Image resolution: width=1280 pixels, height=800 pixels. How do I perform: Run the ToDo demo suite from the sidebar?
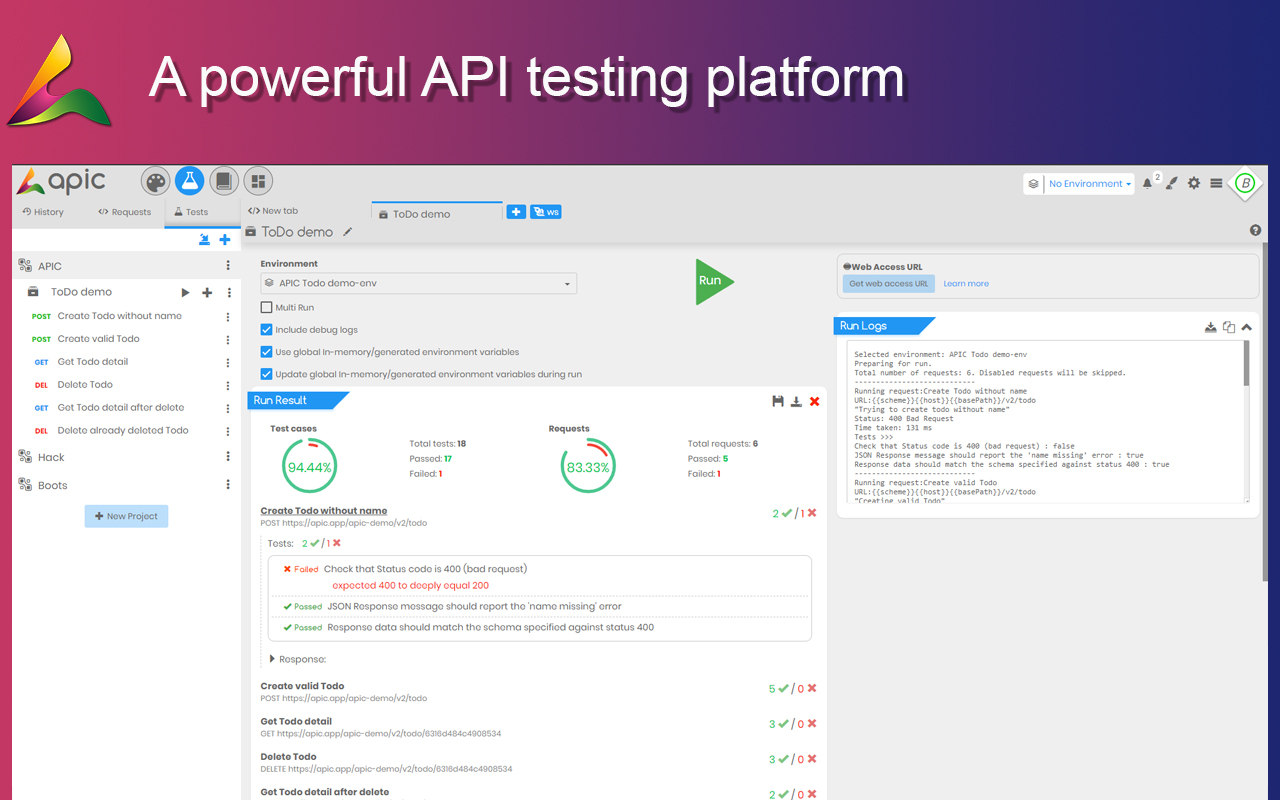185,293
